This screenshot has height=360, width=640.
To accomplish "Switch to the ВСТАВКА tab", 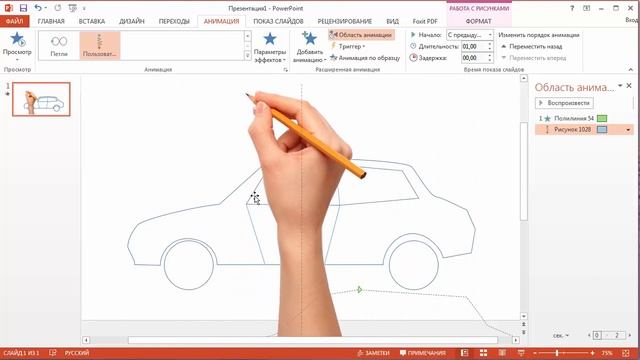I will [92, 21].
